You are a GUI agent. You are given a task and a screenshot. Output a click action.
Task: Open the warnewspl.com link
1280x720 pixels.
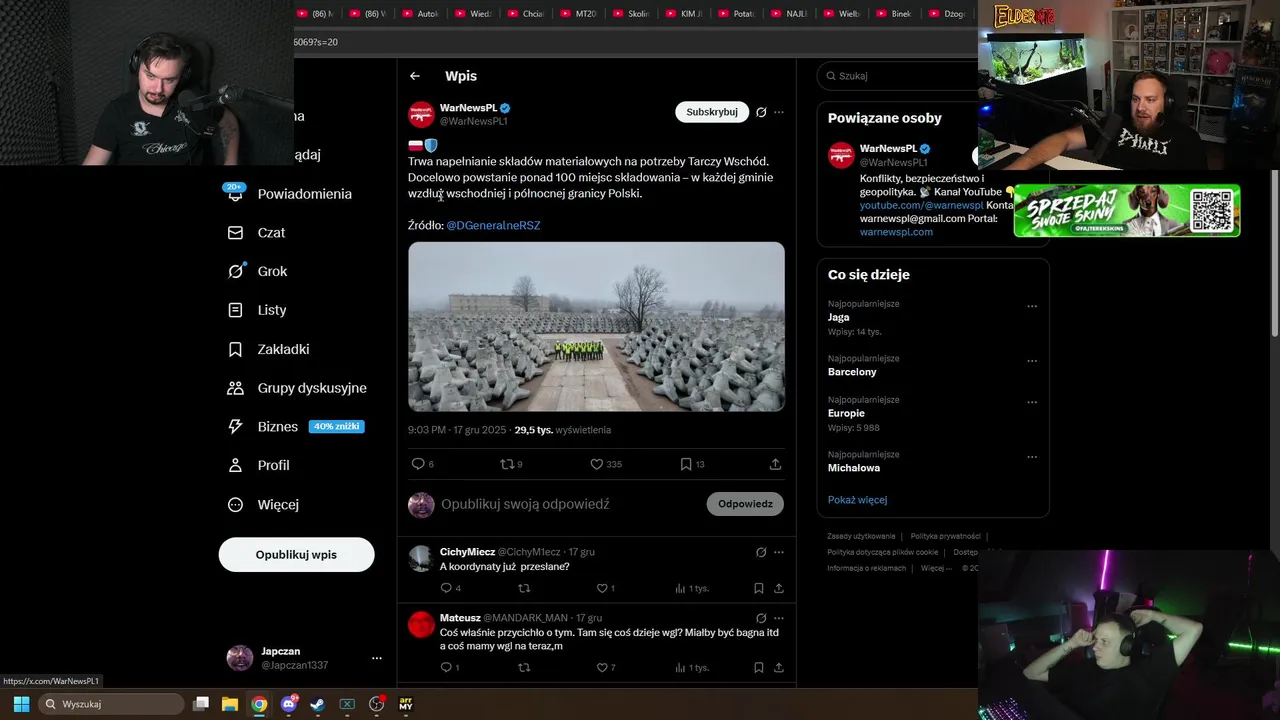click(x=896, y=232)
